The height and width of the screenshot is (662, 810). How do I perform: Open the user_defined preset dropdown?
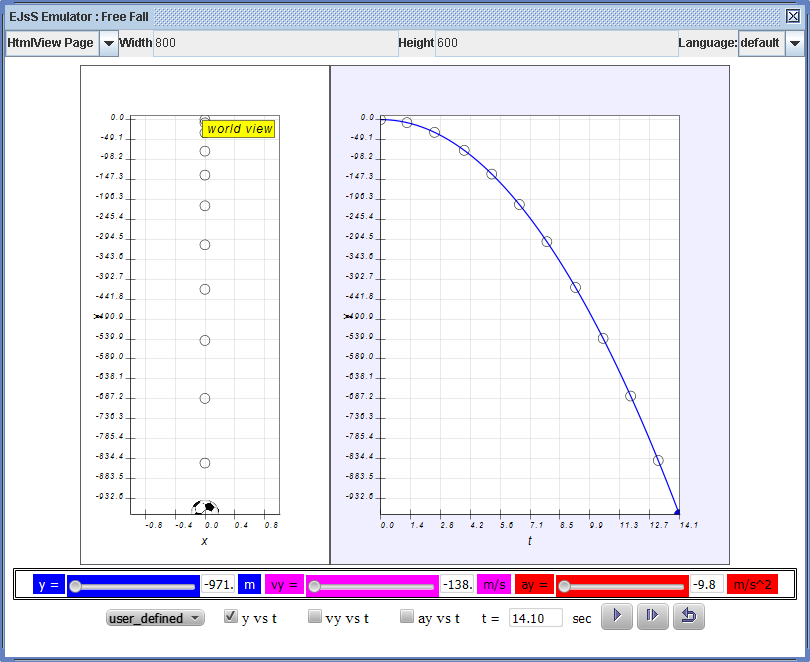pos(155,618)
